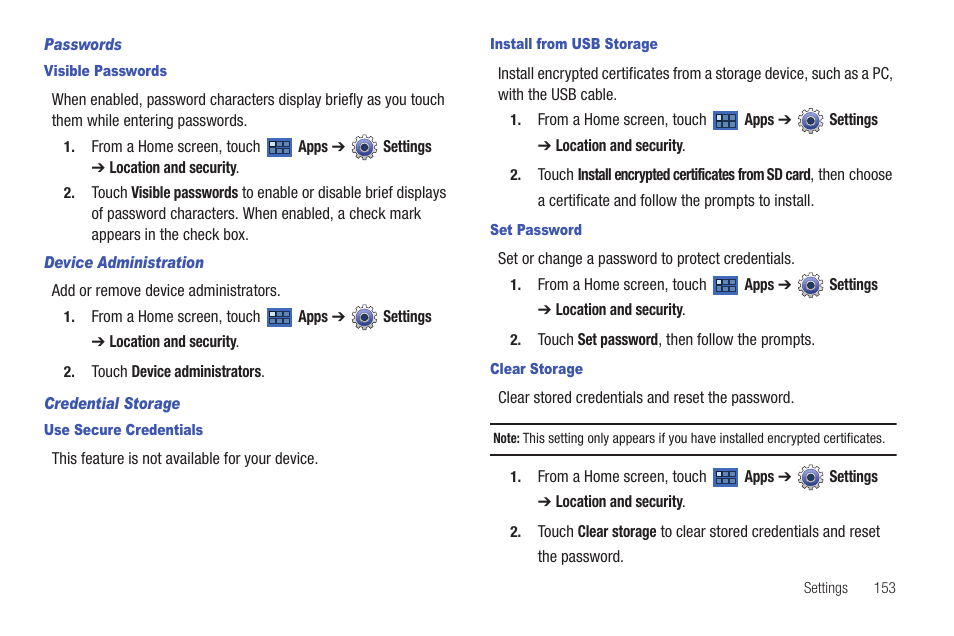Click the Settings gear under Set Password
The height and width of the screenshot is (636, 954).
(810, 285)
